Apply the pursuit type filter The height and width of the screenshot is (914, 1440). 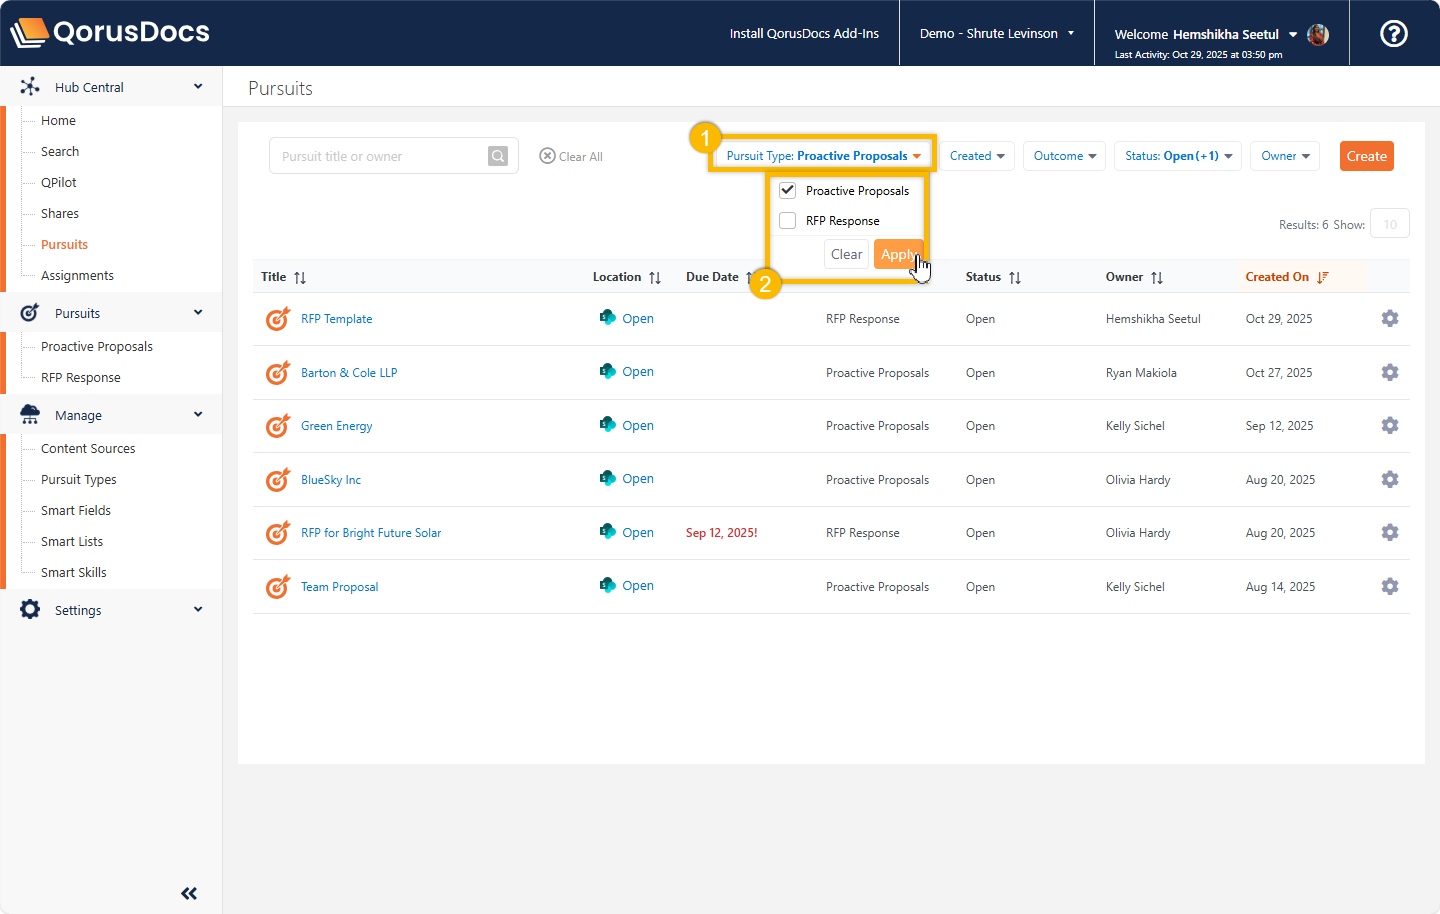point(896,254)
